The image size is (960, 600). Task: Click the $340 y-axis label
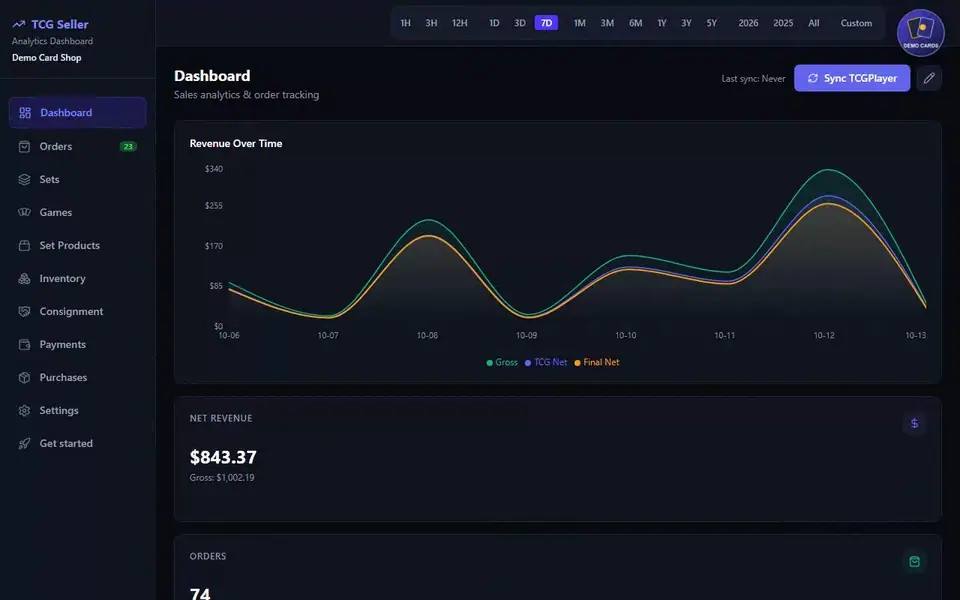click(x=214, y=169)
